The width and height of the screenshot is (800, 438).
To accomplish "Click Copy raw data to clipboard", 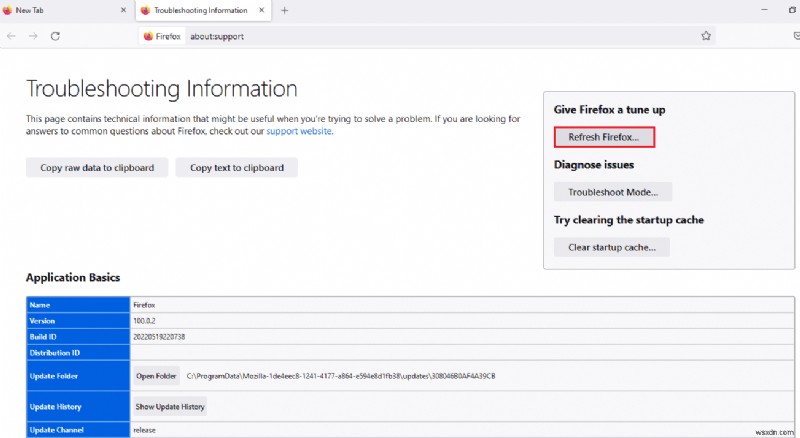I will (97, 167).
